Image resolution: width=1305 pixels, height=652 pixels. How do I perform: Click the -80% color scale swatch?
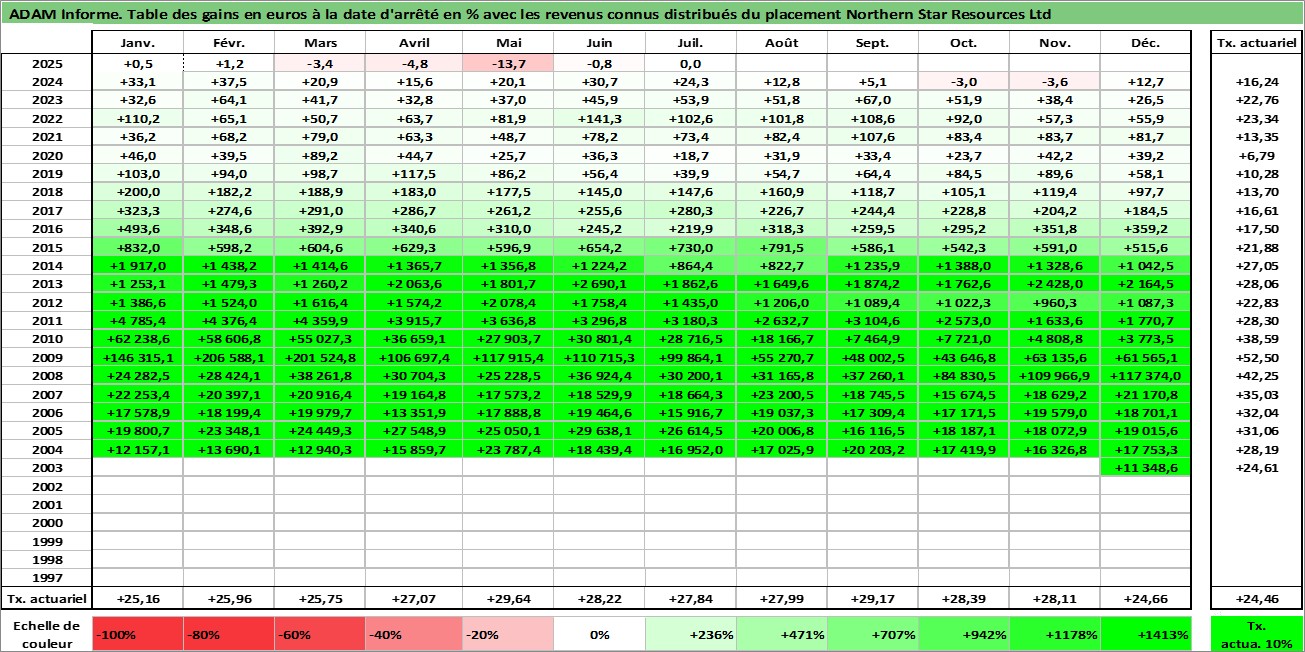(x=229, y=634)
